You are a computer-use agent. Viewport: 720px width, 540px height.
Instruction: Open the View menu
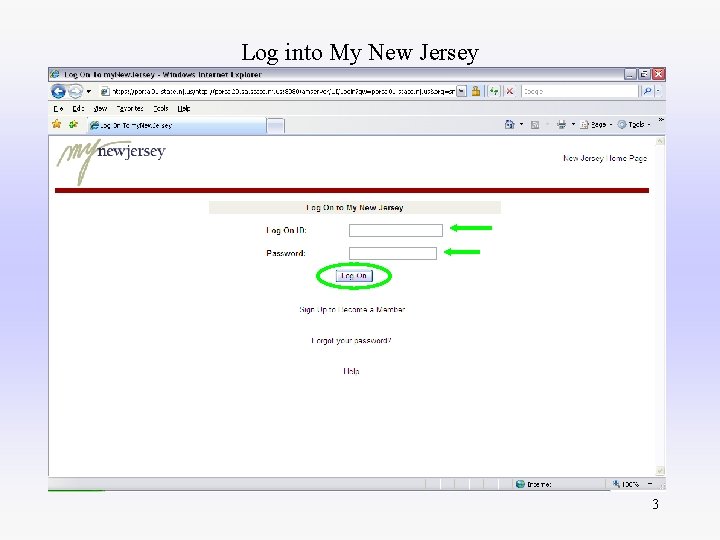(x=100, y=109)
